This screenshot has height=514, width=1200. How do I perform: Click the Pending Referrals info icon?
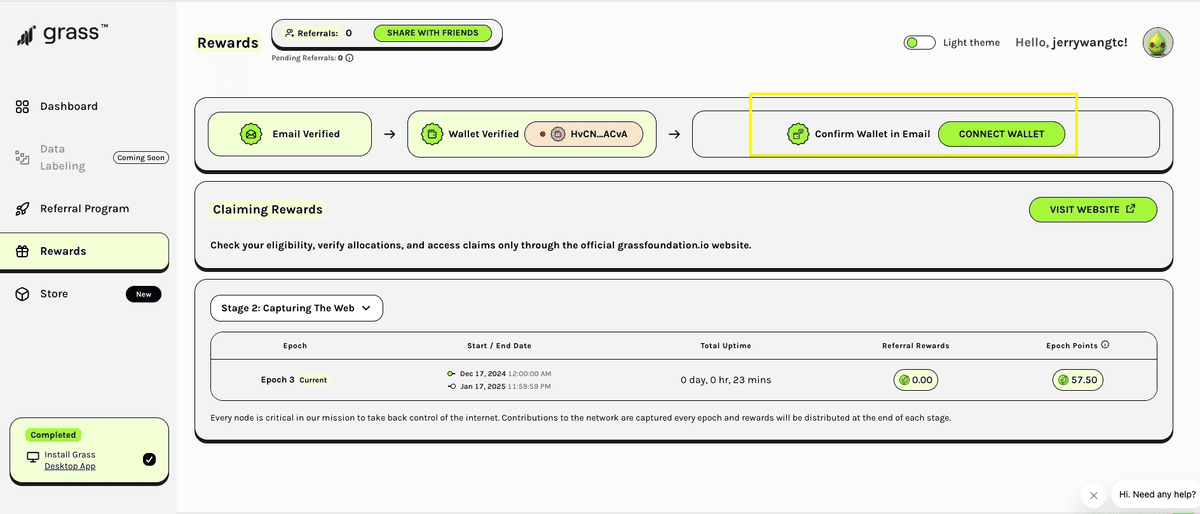[349, 58]
